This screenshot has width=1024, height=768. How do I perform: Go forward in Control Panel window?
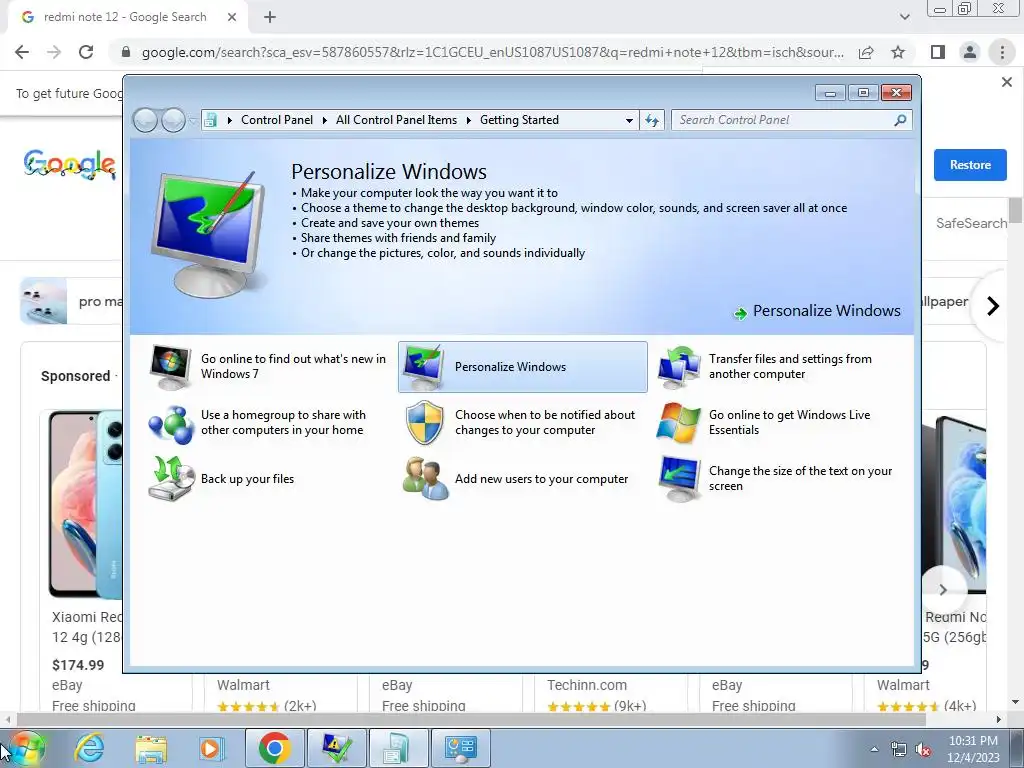(172, 120)
